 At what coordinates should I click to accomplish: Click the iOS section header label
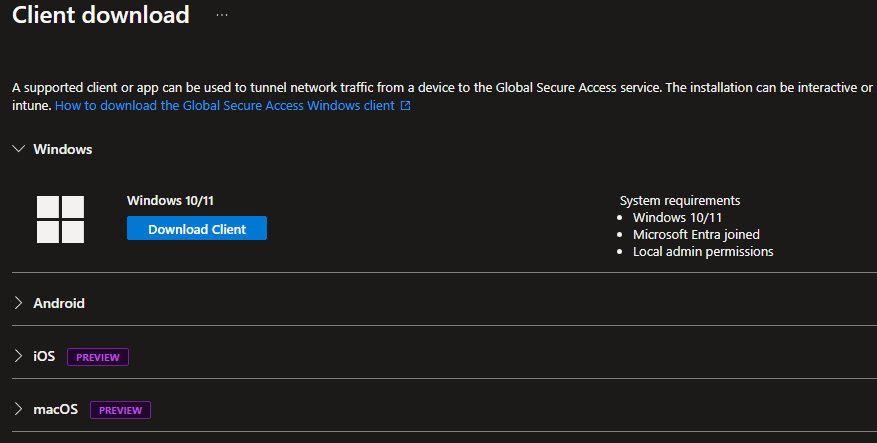pos(44,356)
